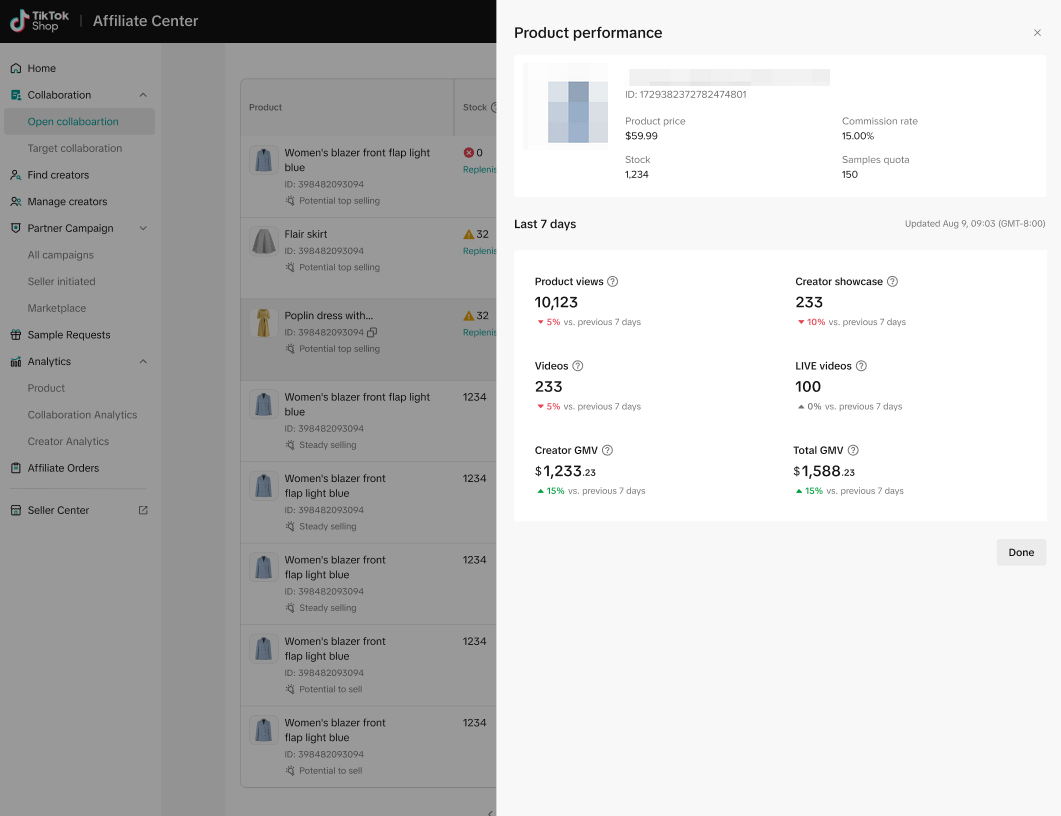This screenshot has width=1061, height=816.
Task: Open Find creators in sidebar
Action: click(58, 175)
